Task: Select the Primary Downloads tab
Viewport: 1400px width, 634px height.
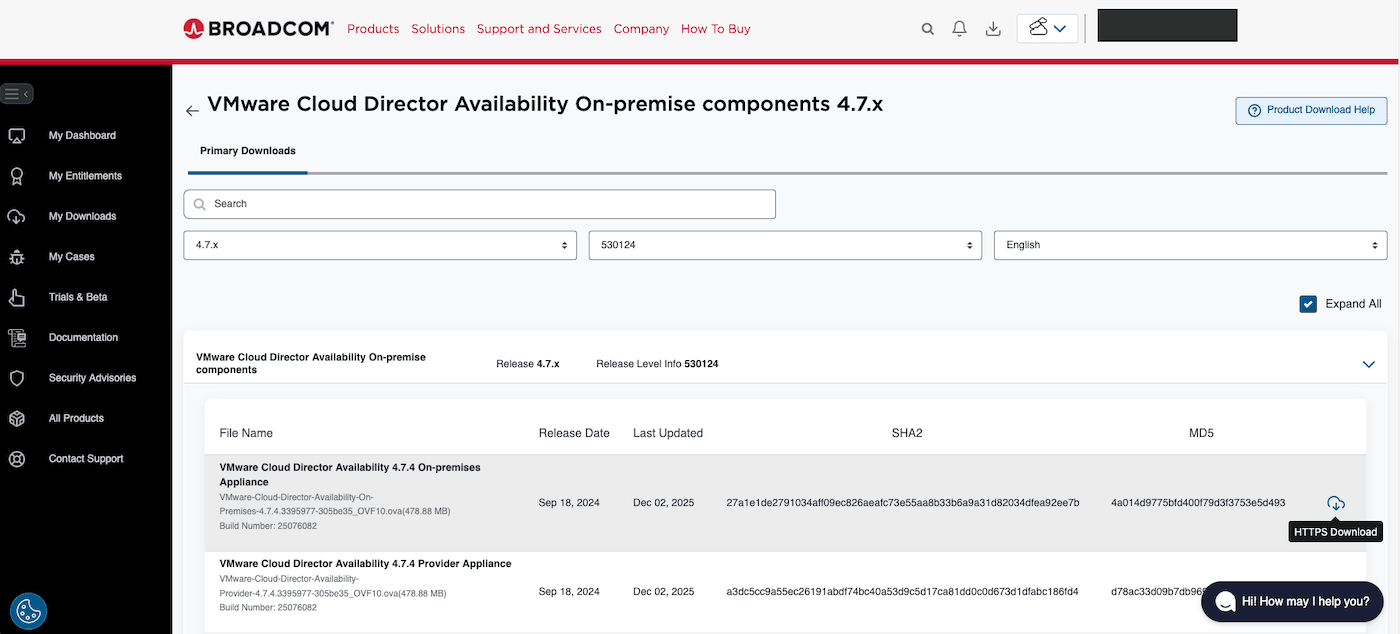Action: point(248,151)
